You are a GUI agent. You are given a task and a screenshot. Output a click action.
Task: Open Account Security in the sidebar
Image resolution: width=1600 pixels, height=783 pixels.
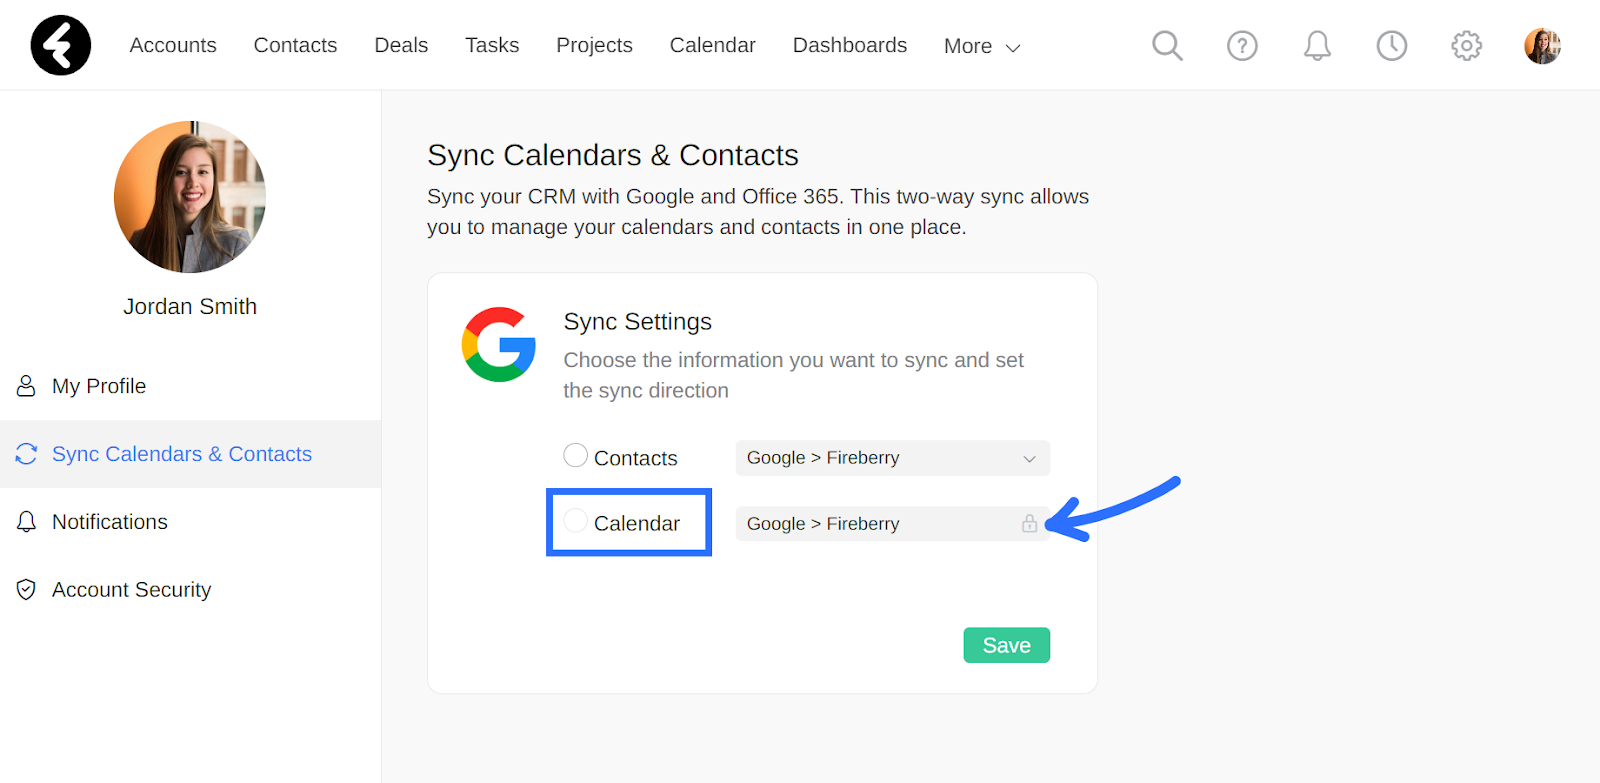point(190,590)
